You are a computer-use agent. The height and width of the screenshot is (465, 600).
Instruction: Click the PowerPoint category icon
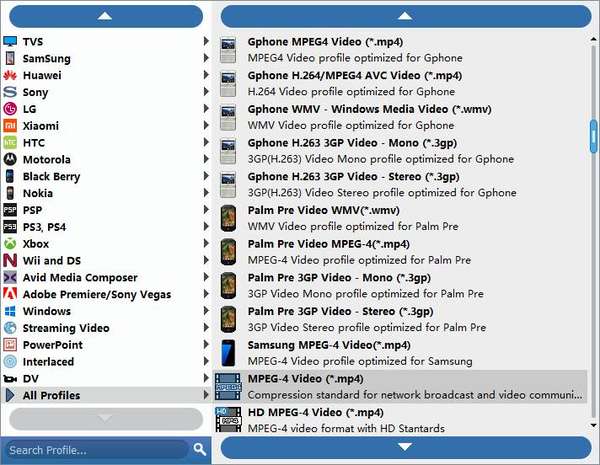click(10, 344)
